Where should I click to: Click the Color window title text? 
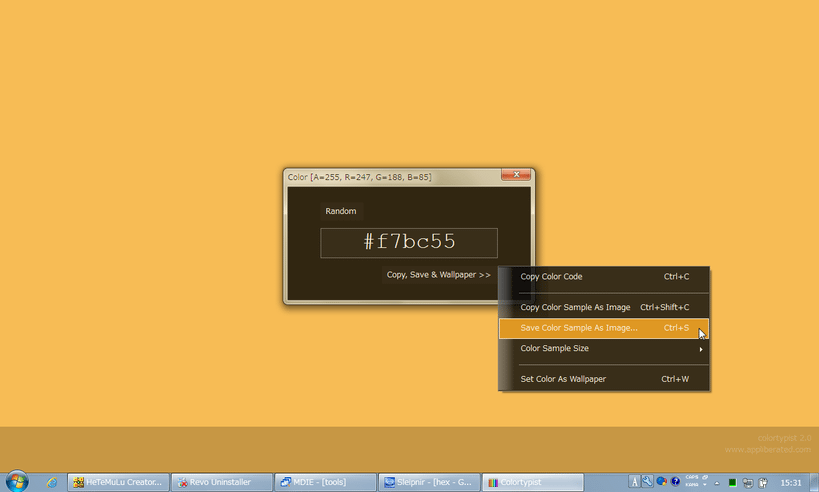point(359,177)
